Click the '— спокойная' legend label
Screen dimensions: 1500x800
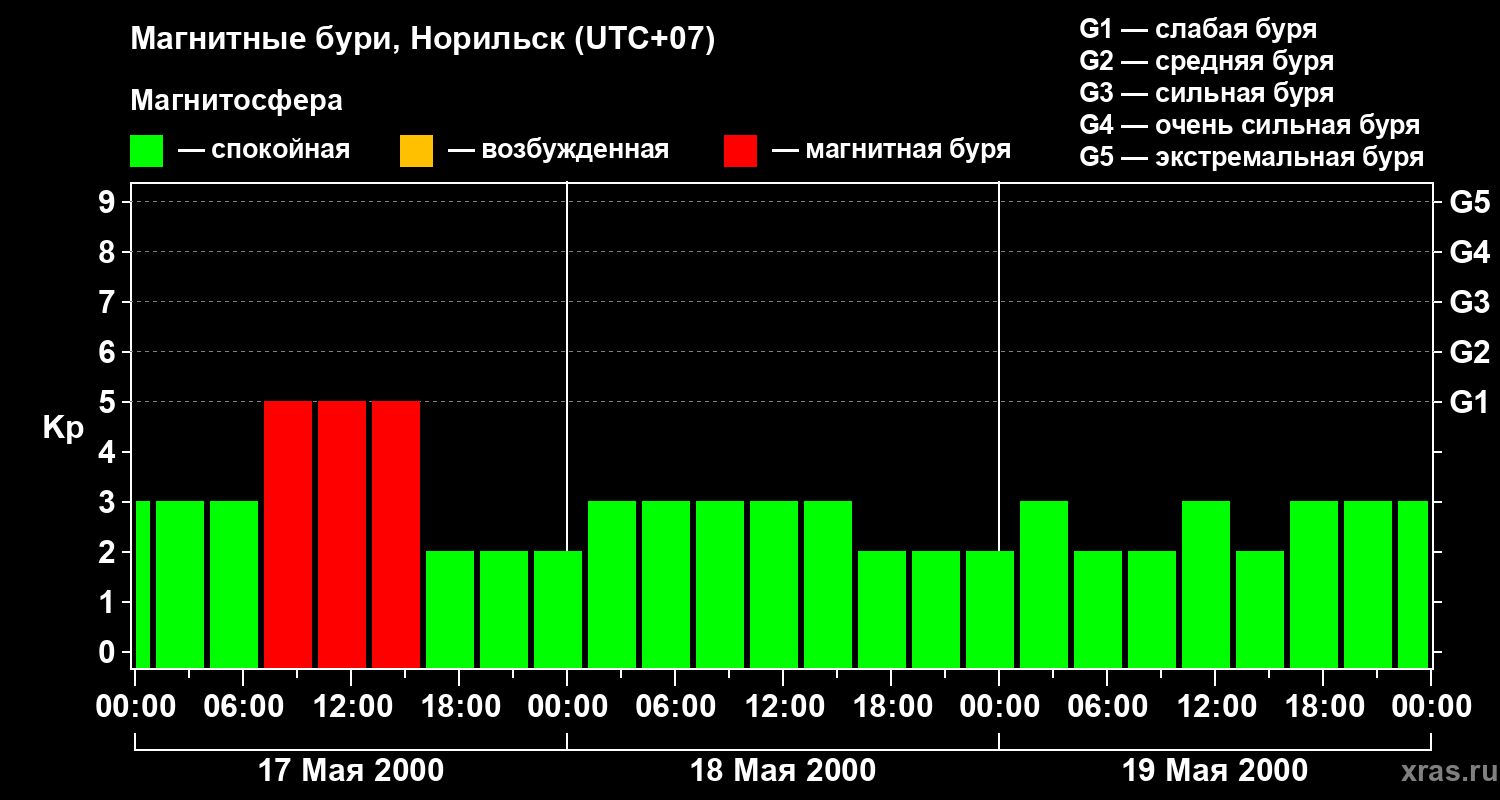[x=264, y=150]
